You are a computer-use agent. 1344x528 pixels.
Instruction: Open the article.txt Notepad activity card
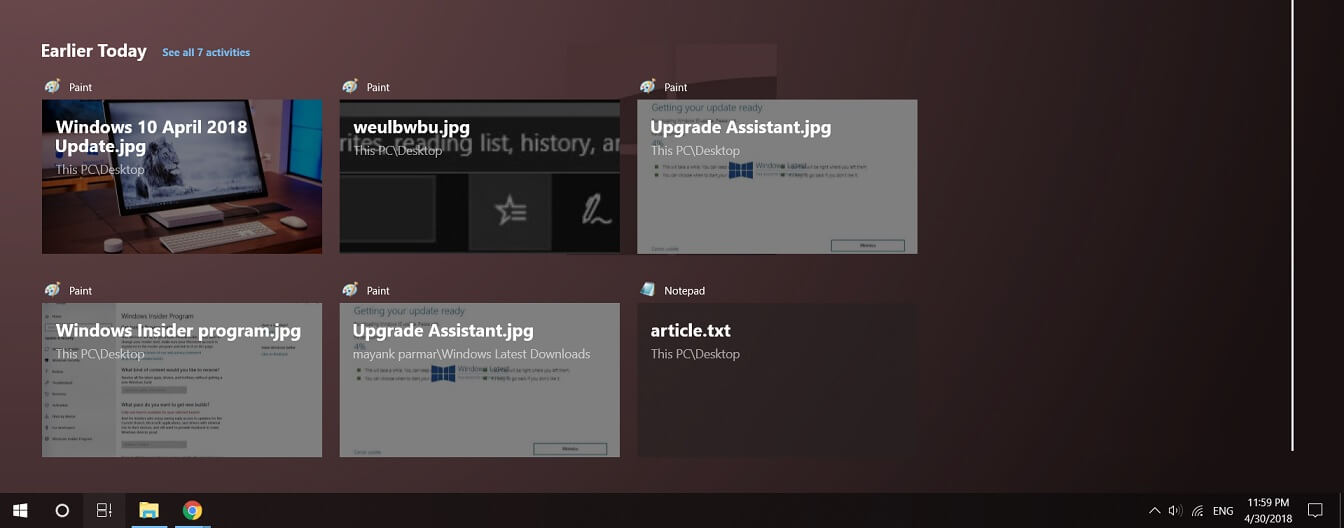tap(777, 380)
